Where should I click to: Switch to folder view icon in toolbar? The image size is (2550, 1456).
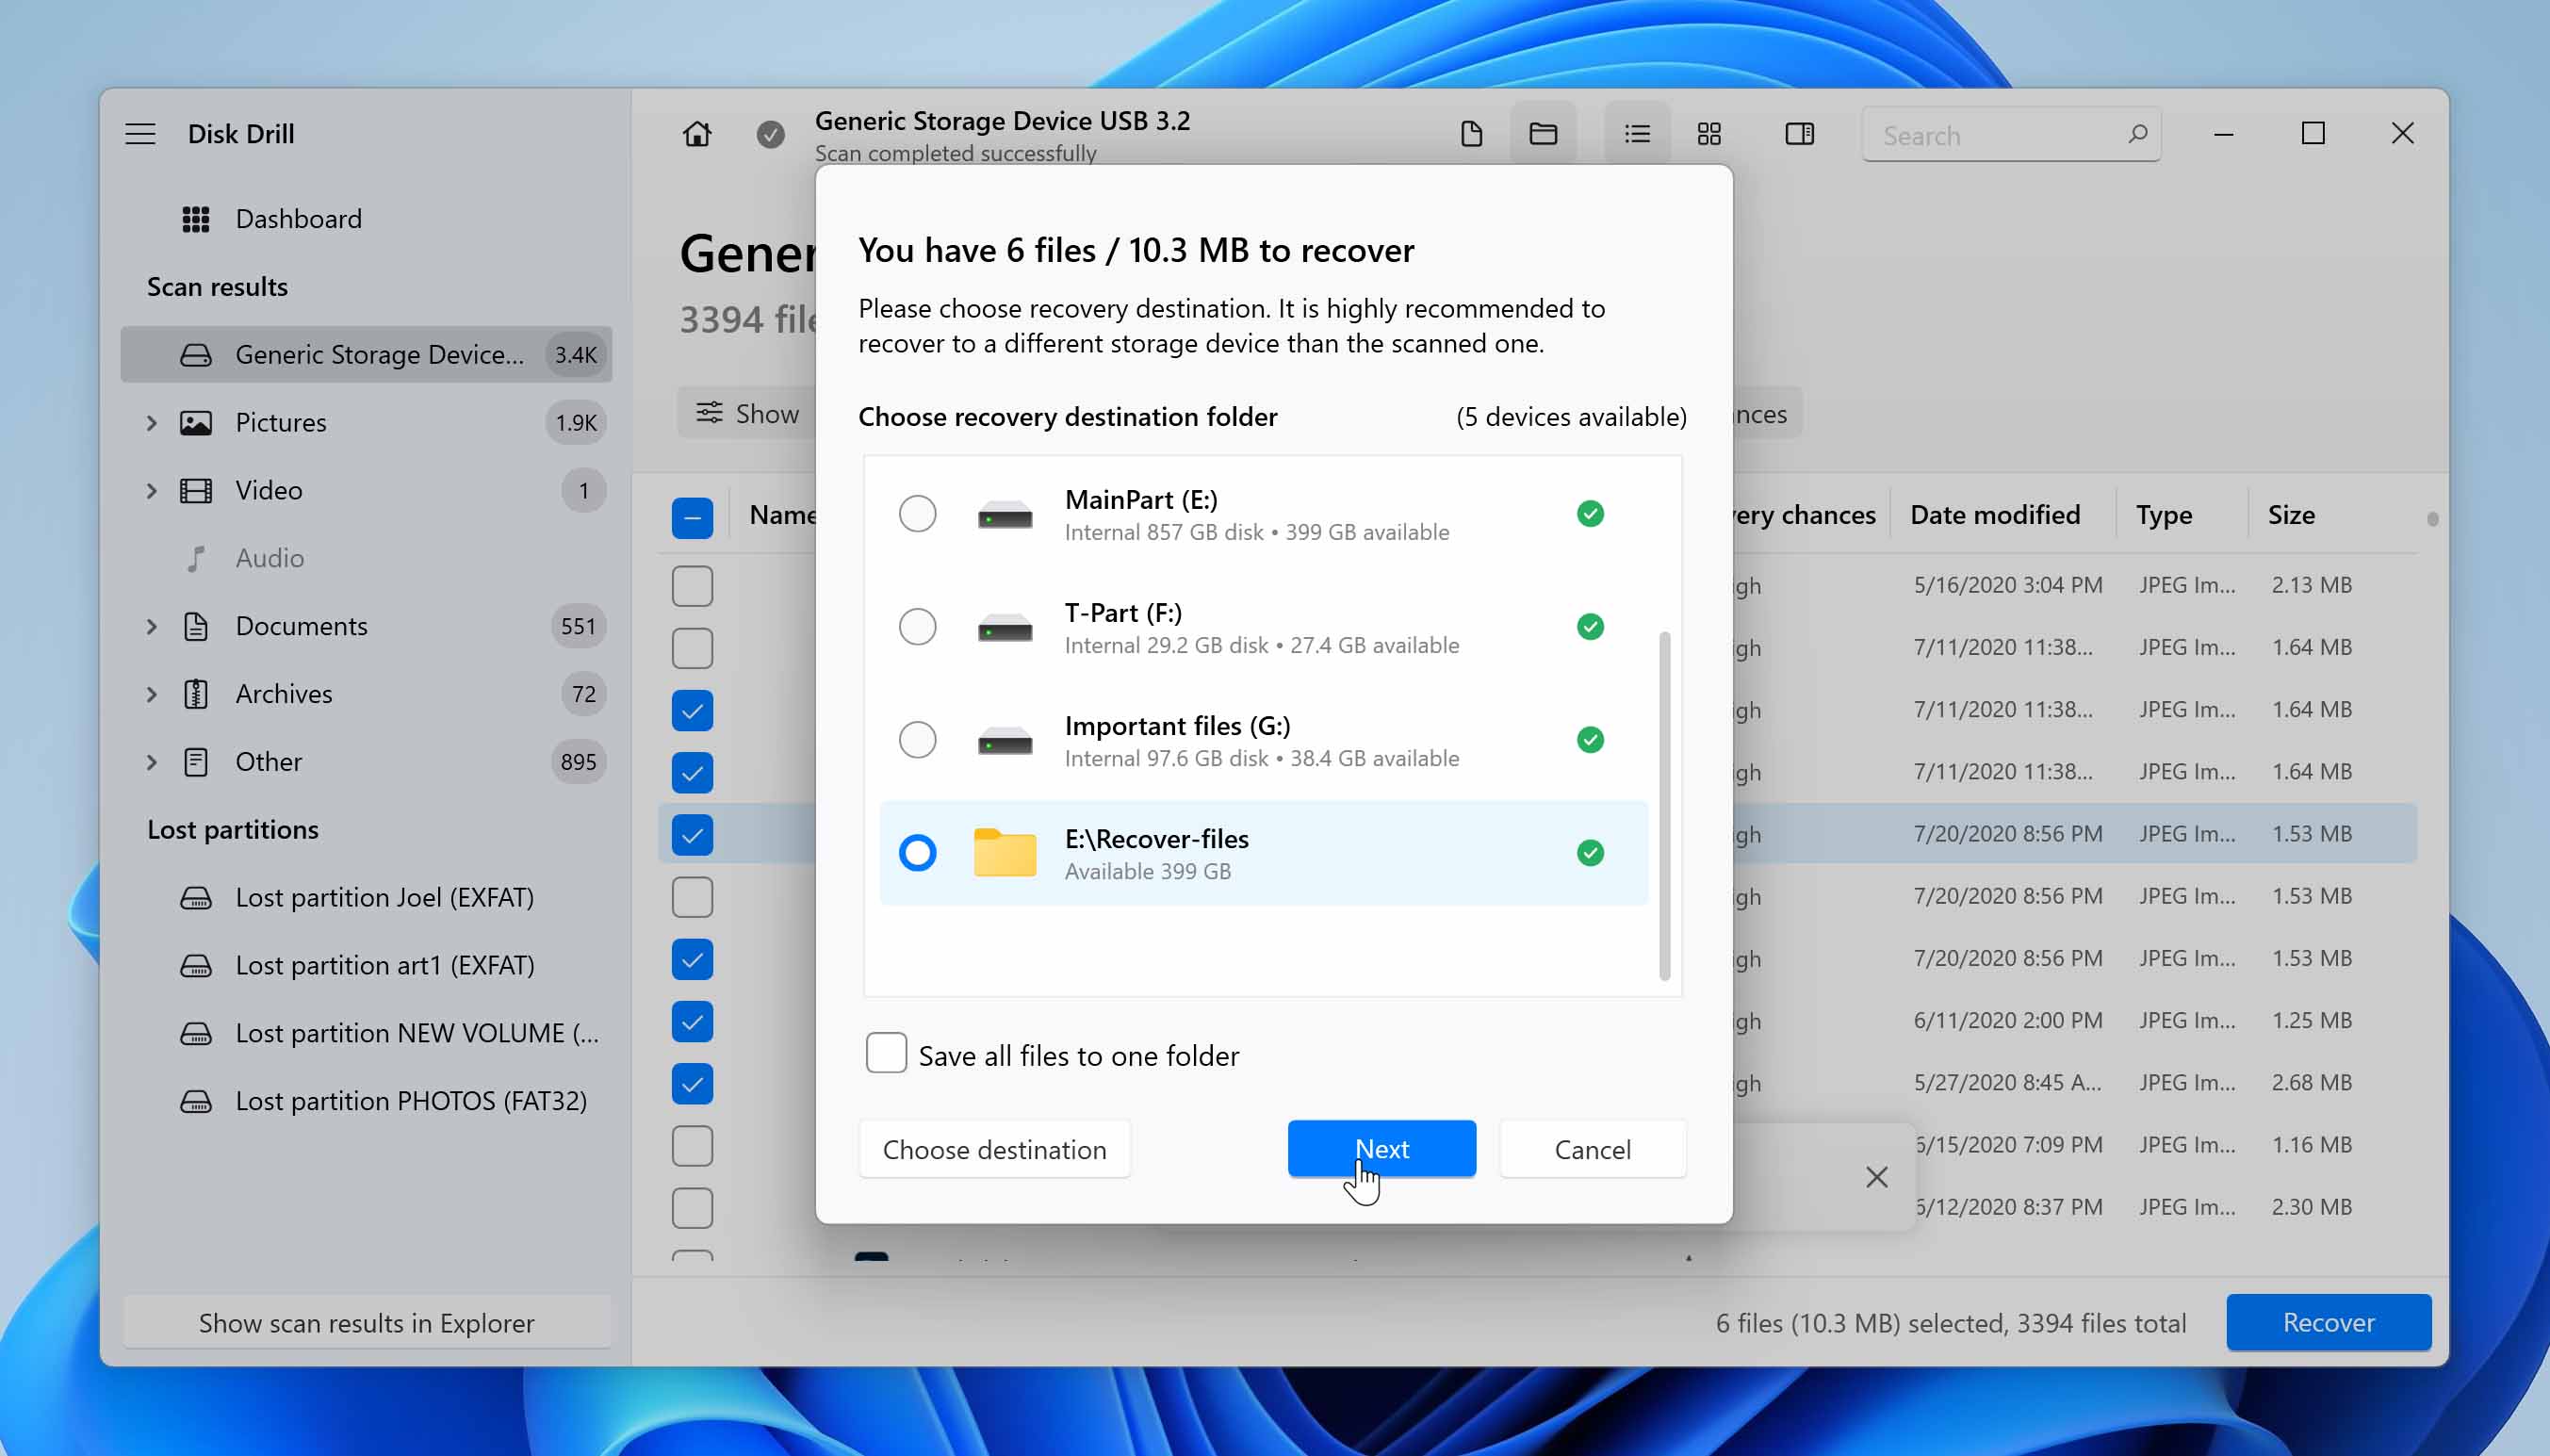(1543, 134)
